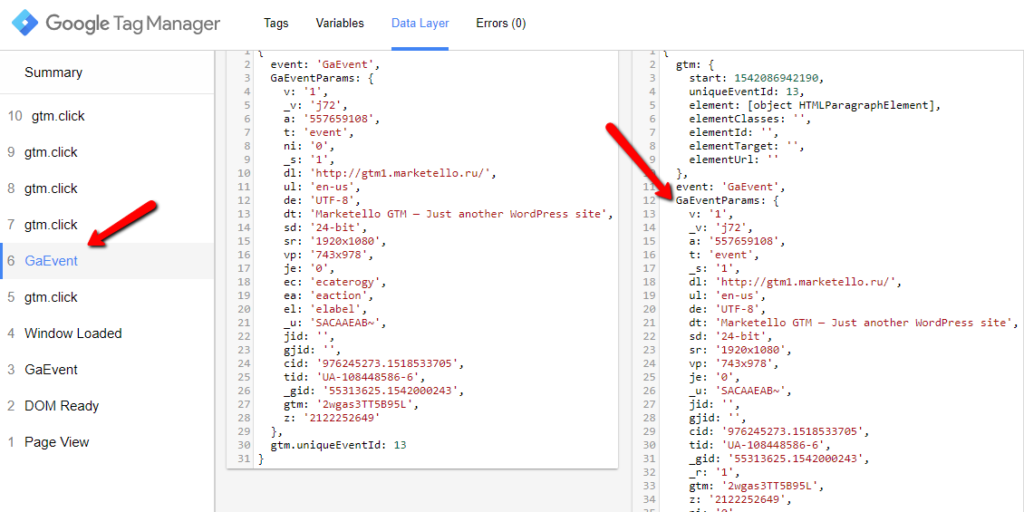Select the Data Layer tab
The height and width of the screenshot is (512, 1024).
420,23
